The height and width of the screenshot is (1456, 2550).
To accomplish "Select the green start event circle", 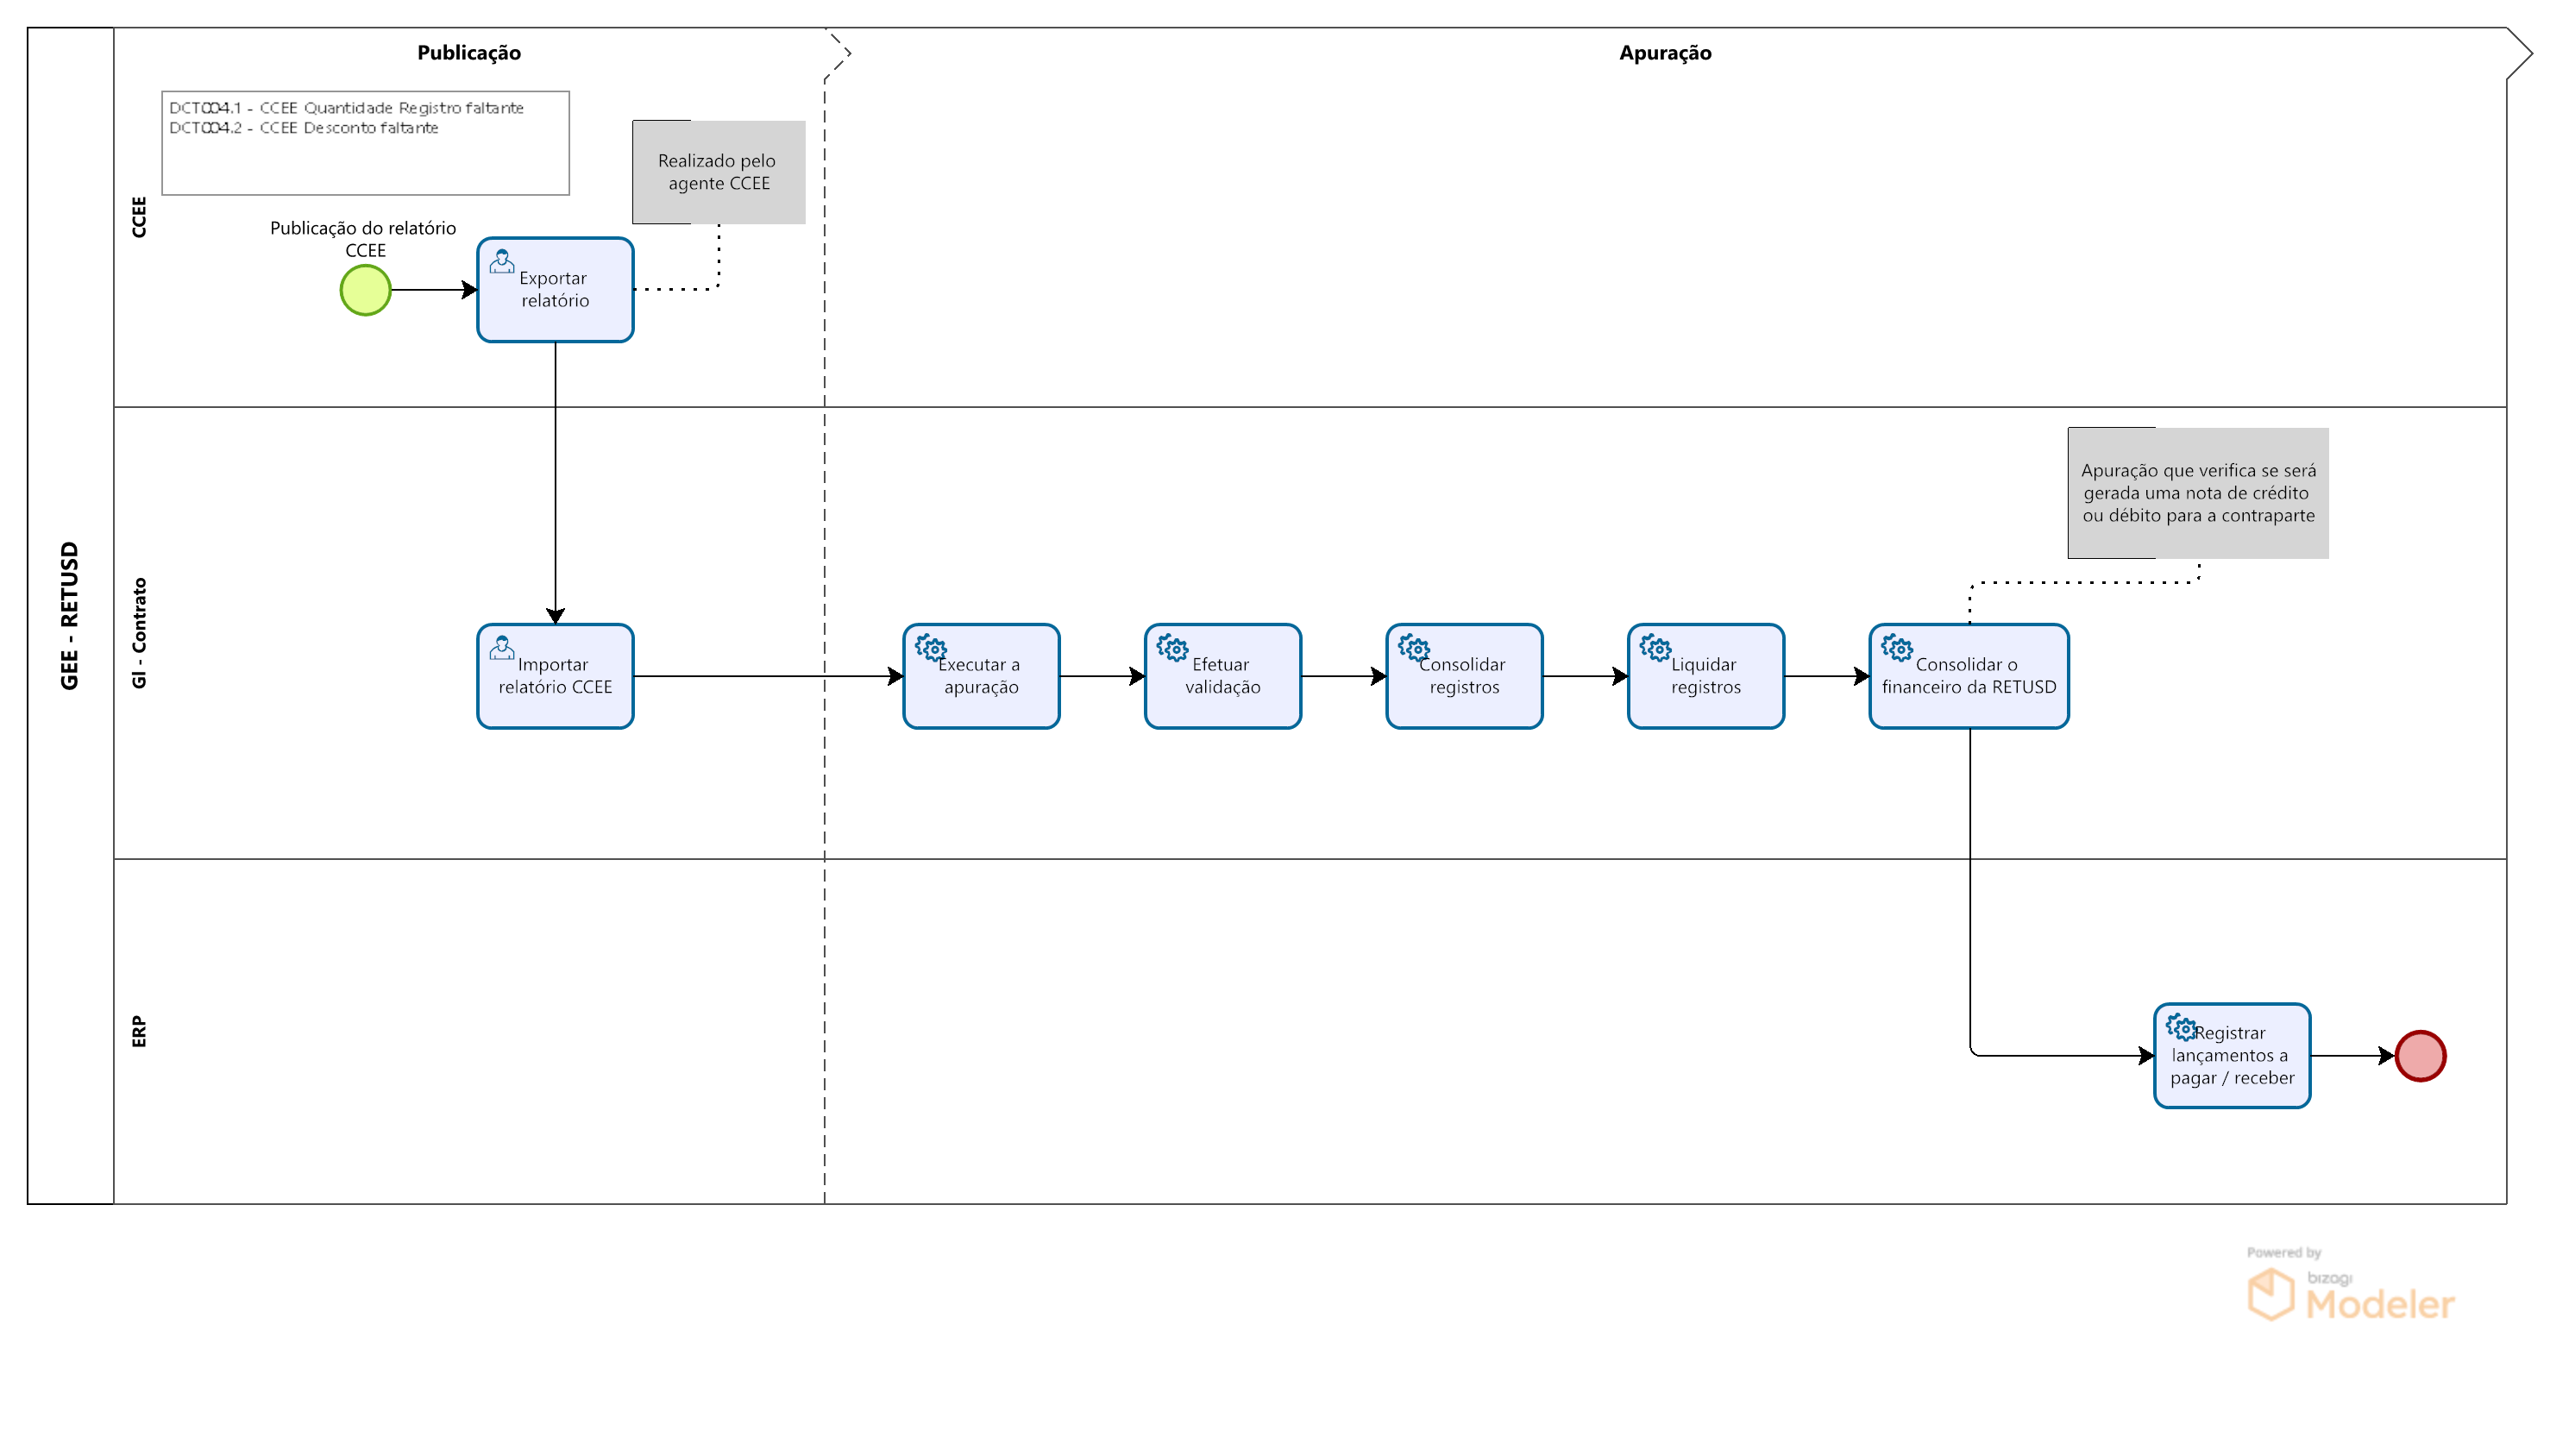I will click(365, 290).
